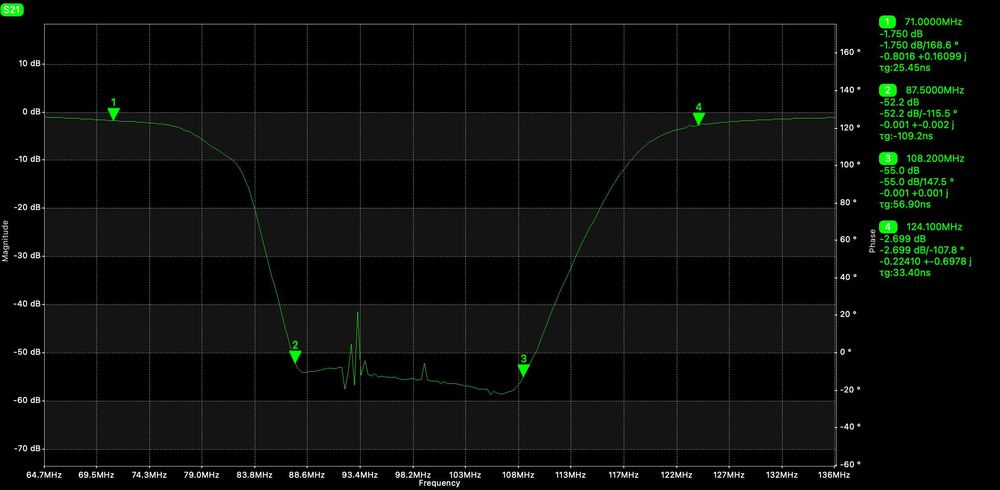Click the Frequency axis label
The image size is (1000, 490).
coord(439,484)
